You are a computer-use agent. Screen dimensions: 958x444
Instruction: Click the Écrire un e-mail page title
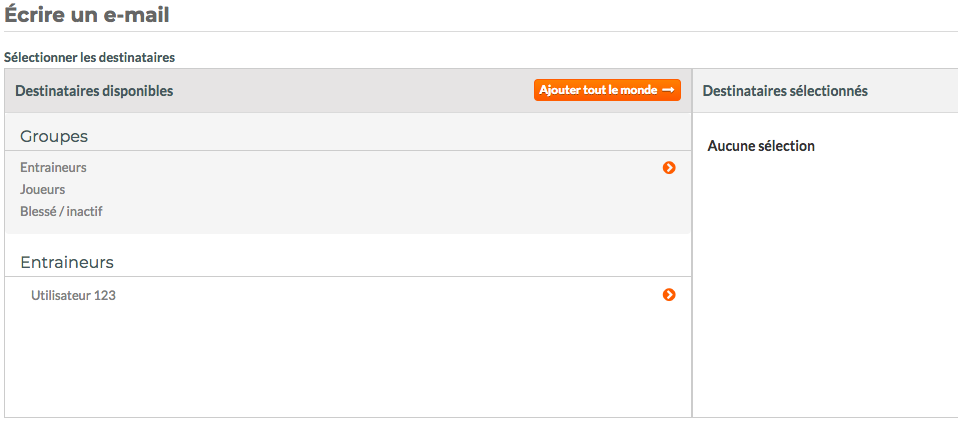[87, 14]
